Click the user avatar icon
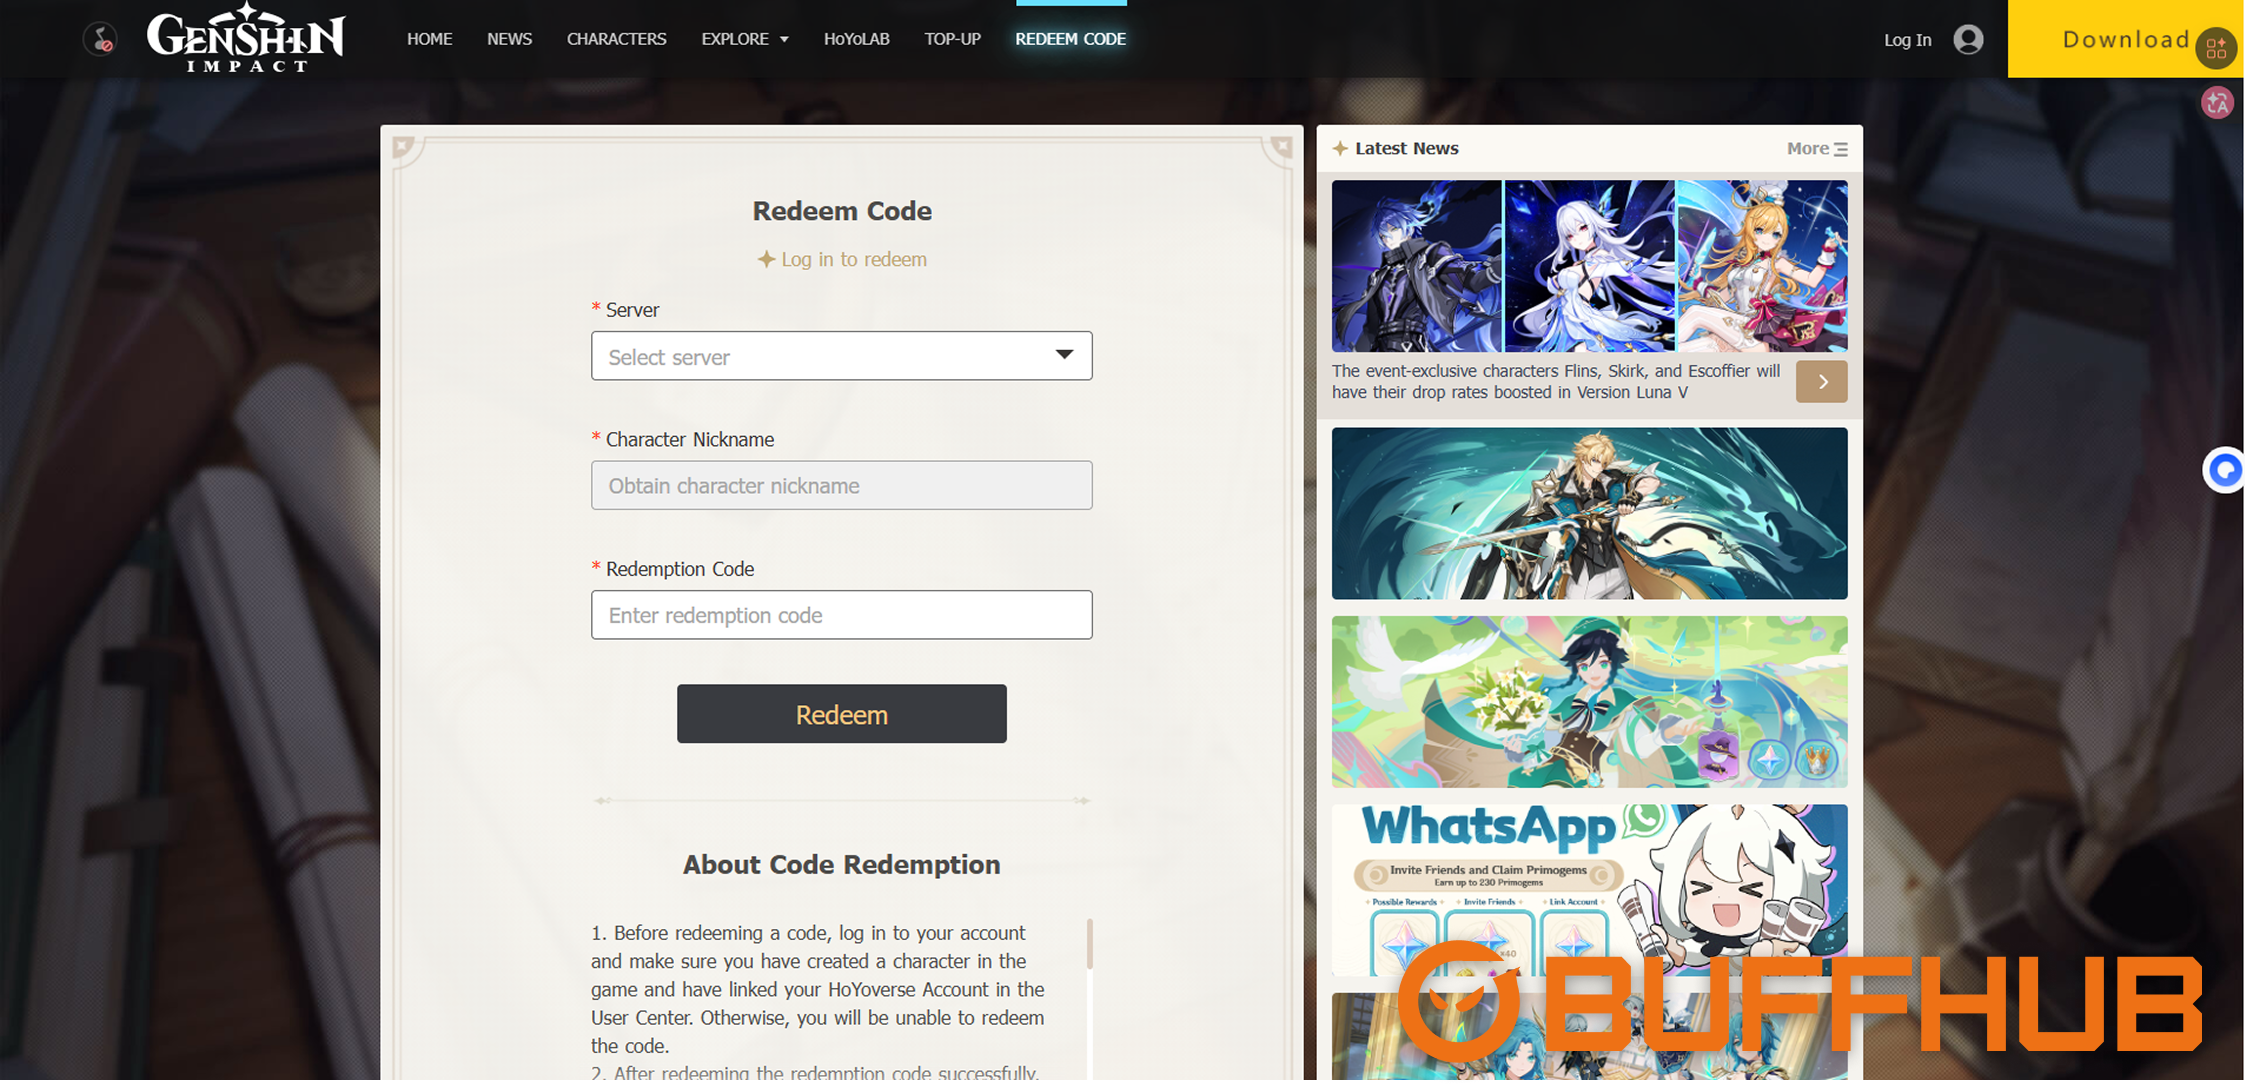 (1968, 39)
